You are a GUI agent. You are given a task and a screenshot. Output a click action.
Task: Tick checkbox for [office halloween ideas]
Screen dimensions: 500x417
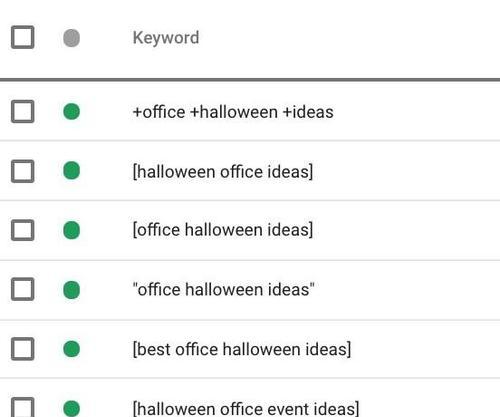(23, 230)
